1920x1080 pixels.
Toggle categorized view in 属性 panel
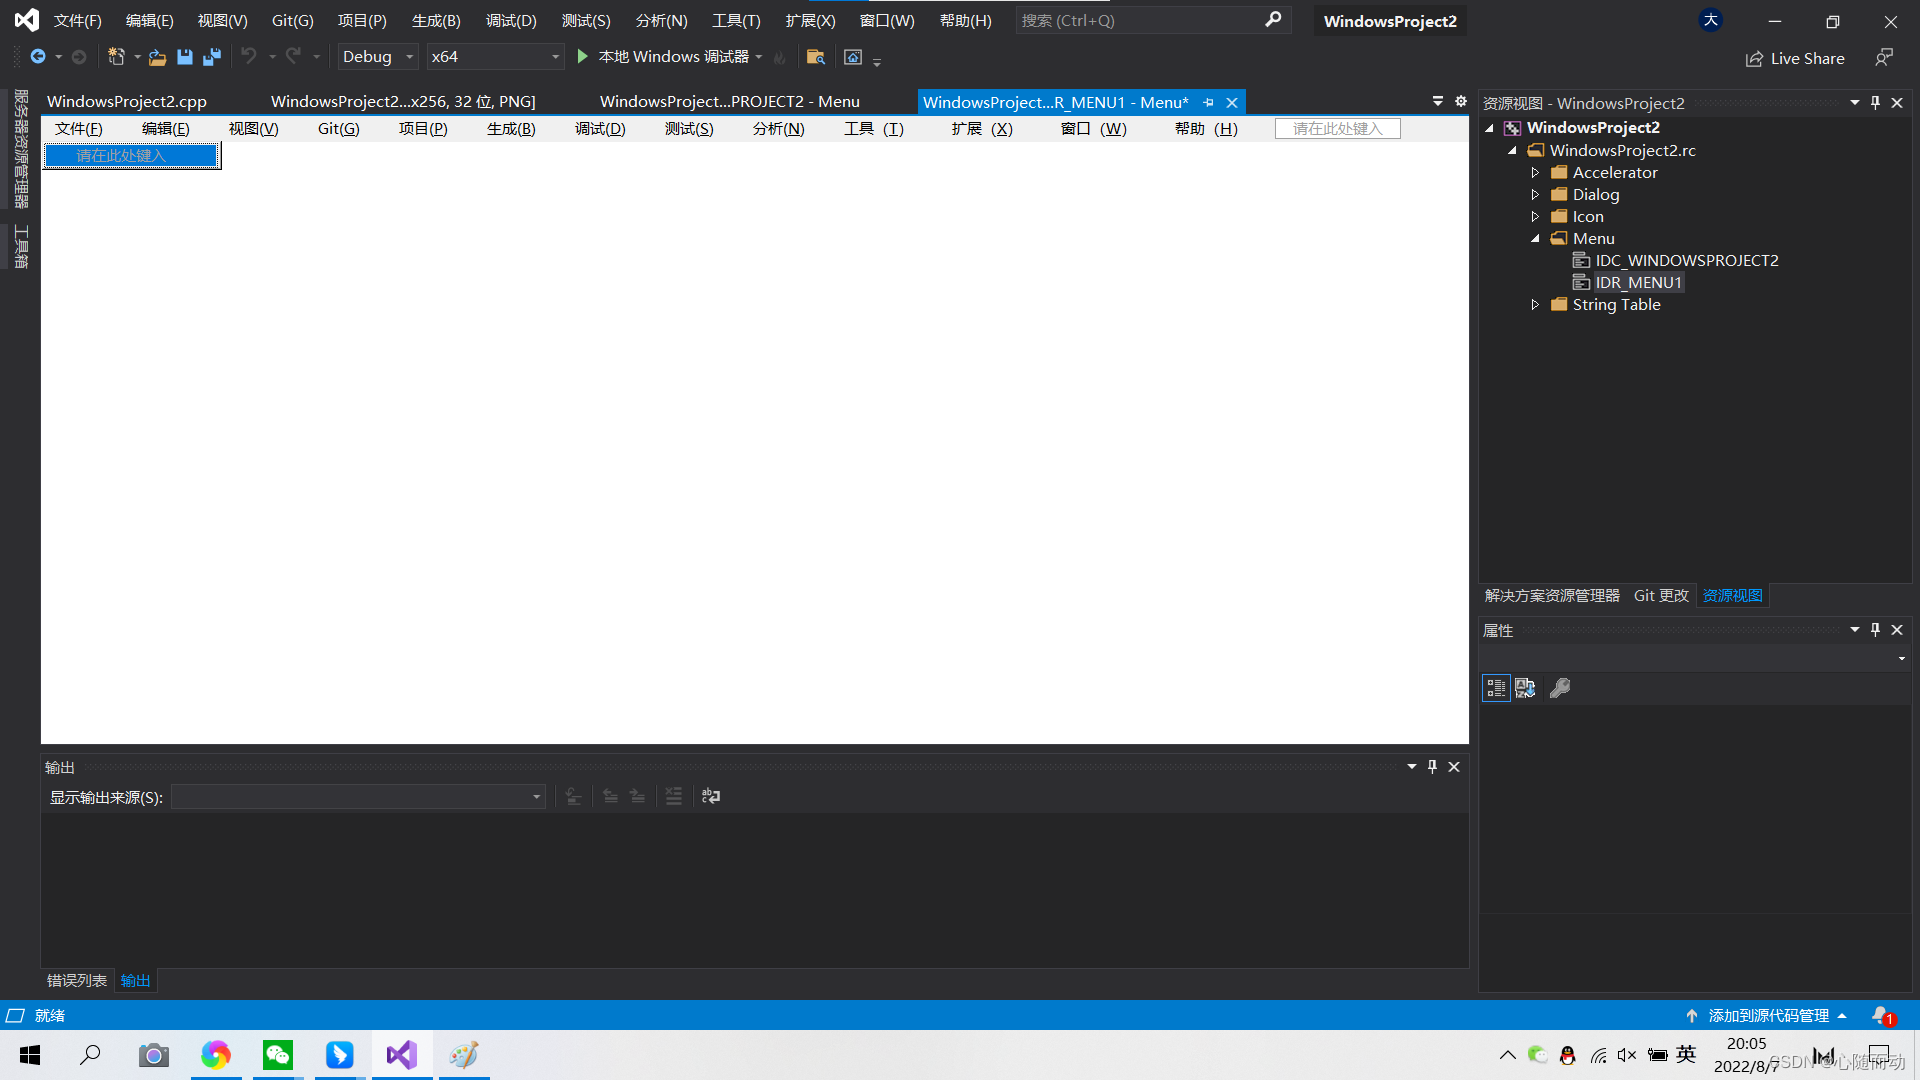[1496, 688]
